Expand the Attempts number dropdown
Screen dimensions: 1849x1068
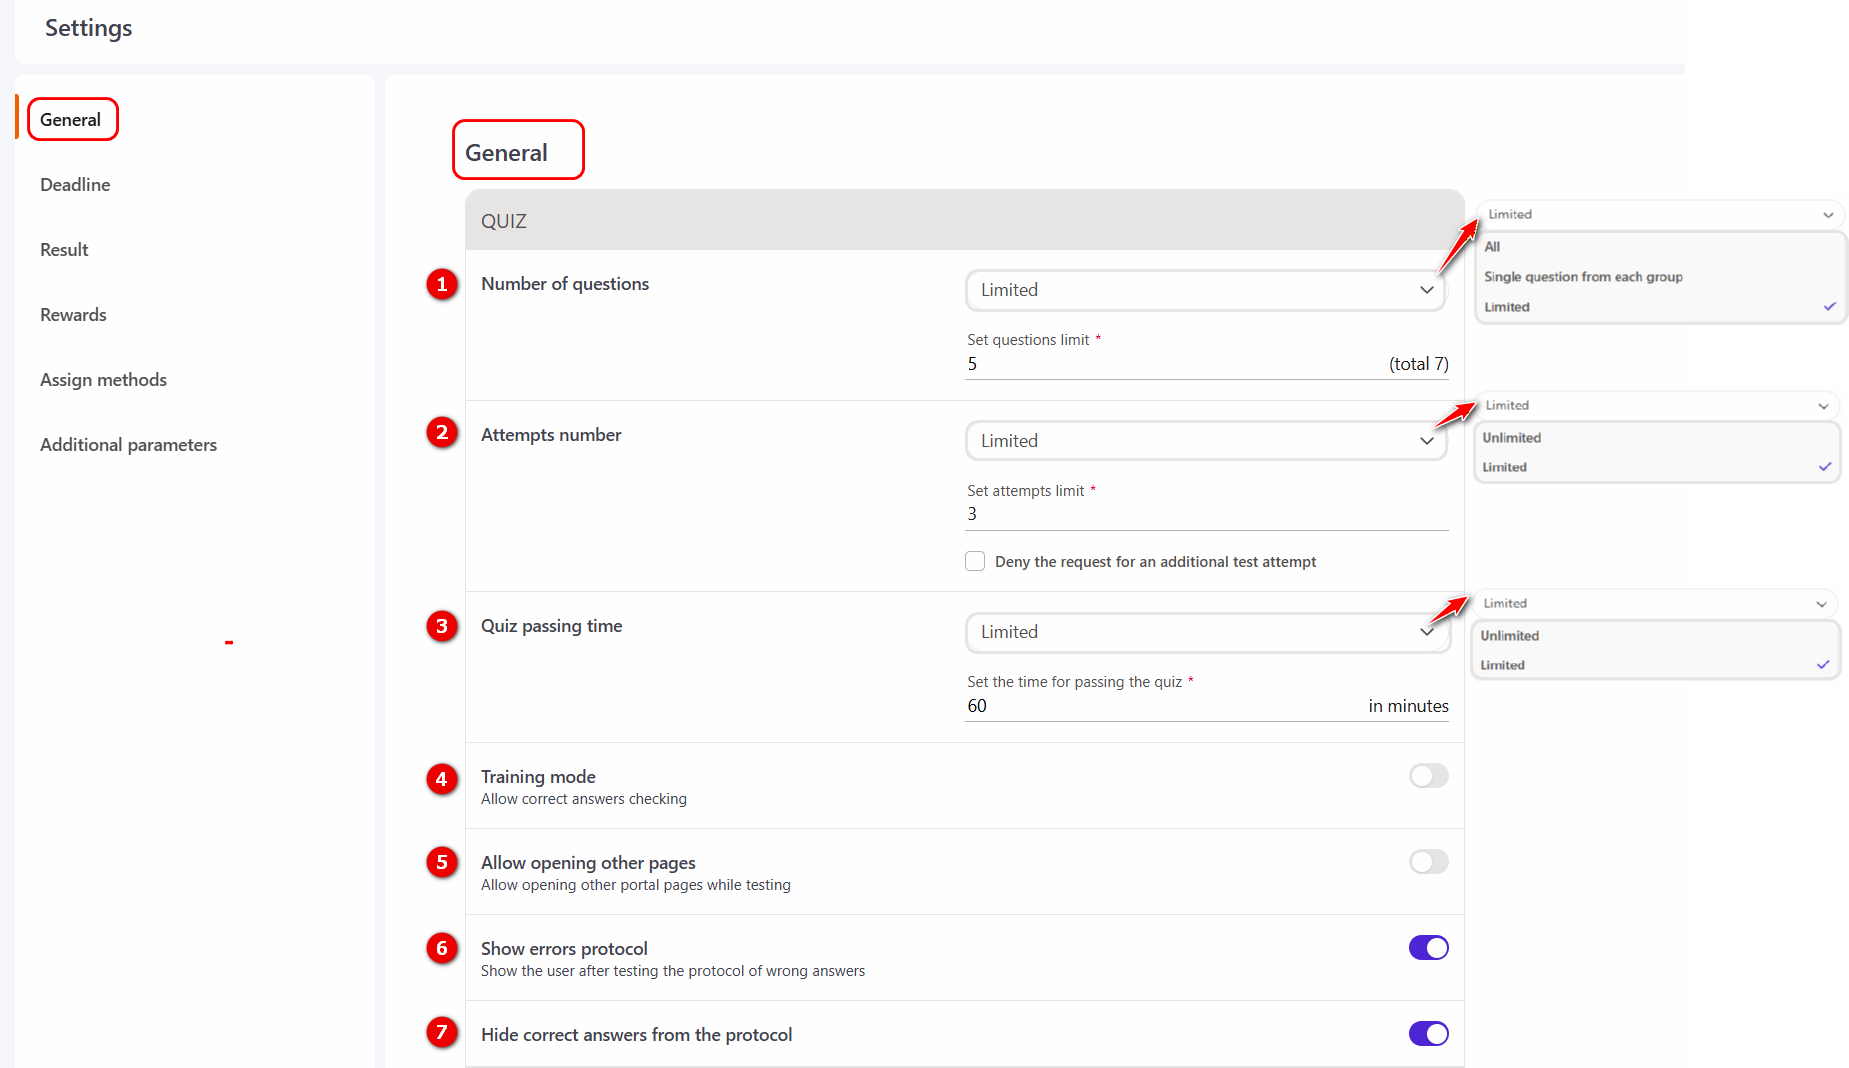[1206, 441]
